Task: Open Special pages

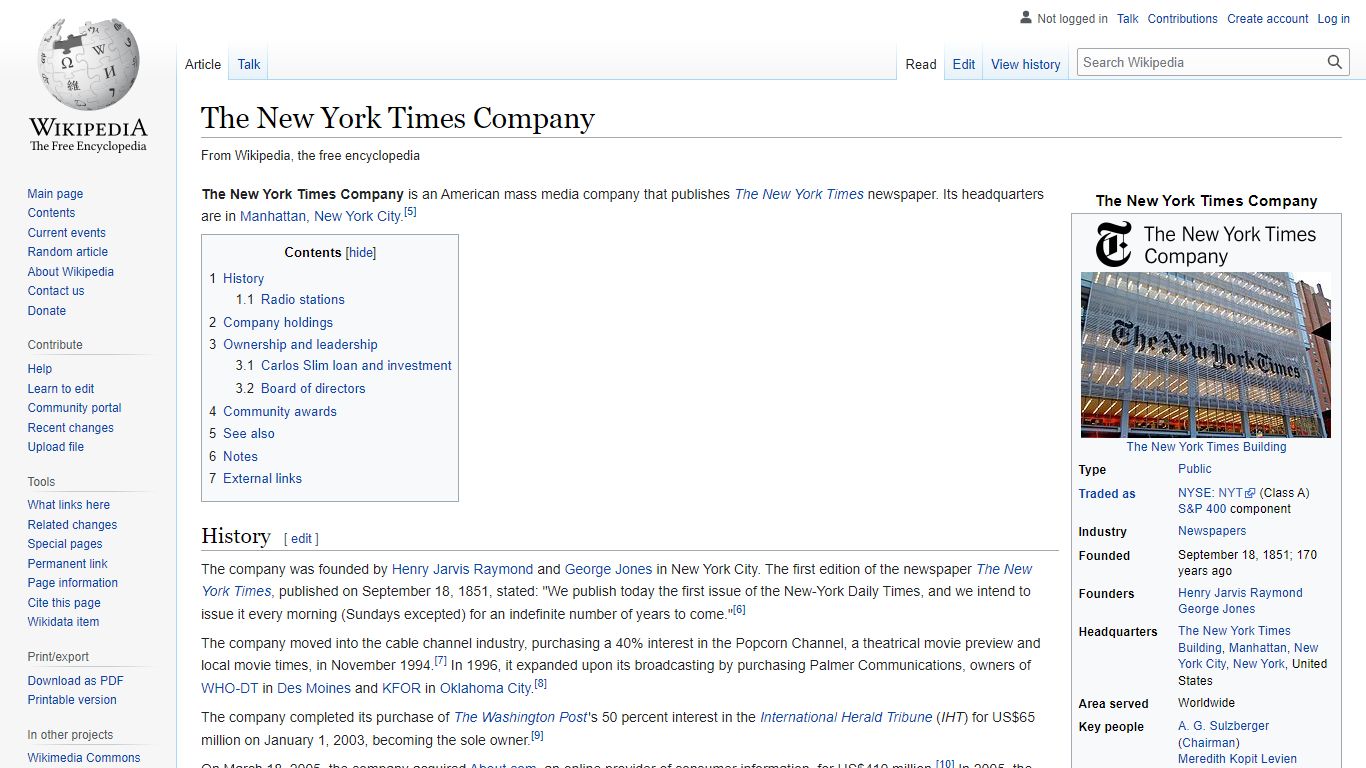Action: 65,544
